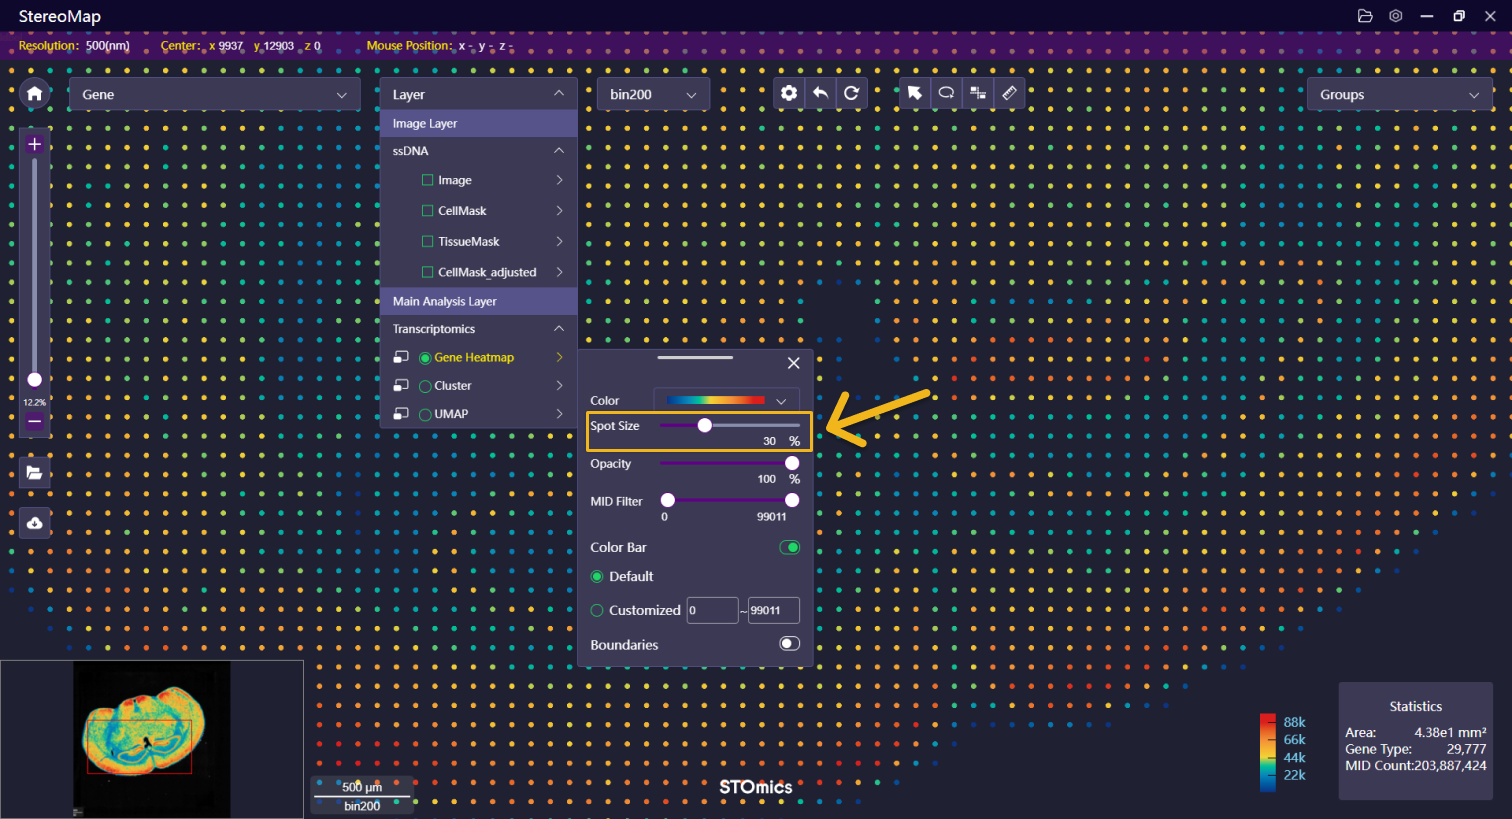Click the undo arrow icon
This screenshot has height=819, width=1512.
coord(820,93)
